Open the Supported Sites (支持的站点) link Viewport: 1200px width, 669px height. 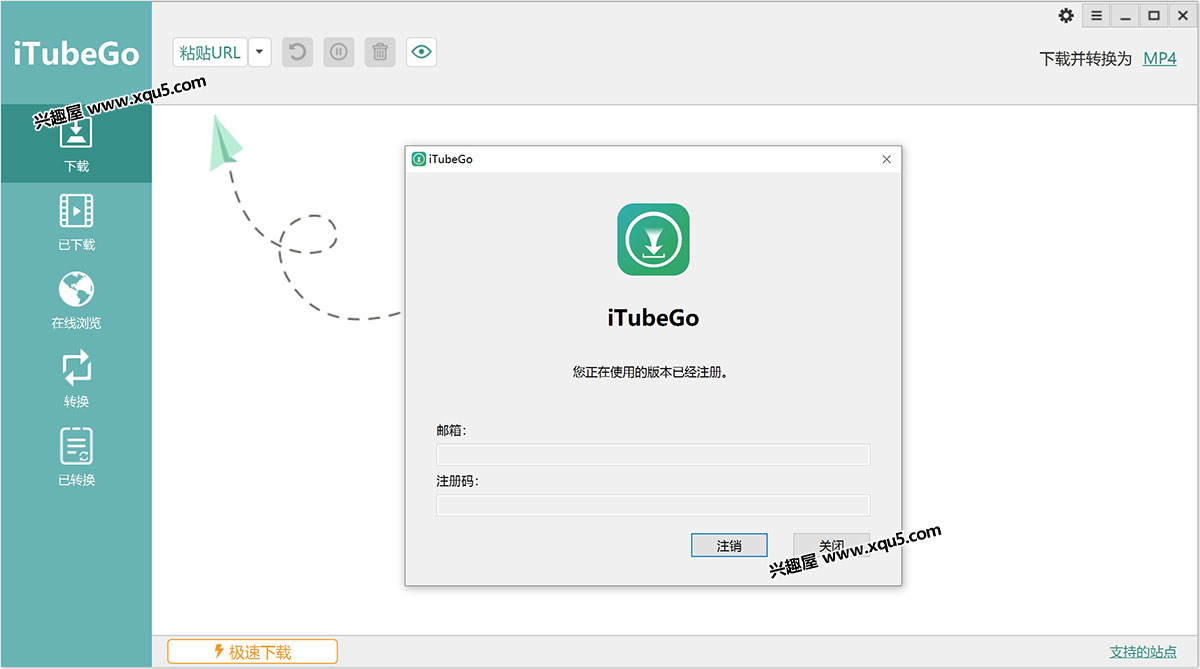pyautogui.click(x=1143, y=652)
